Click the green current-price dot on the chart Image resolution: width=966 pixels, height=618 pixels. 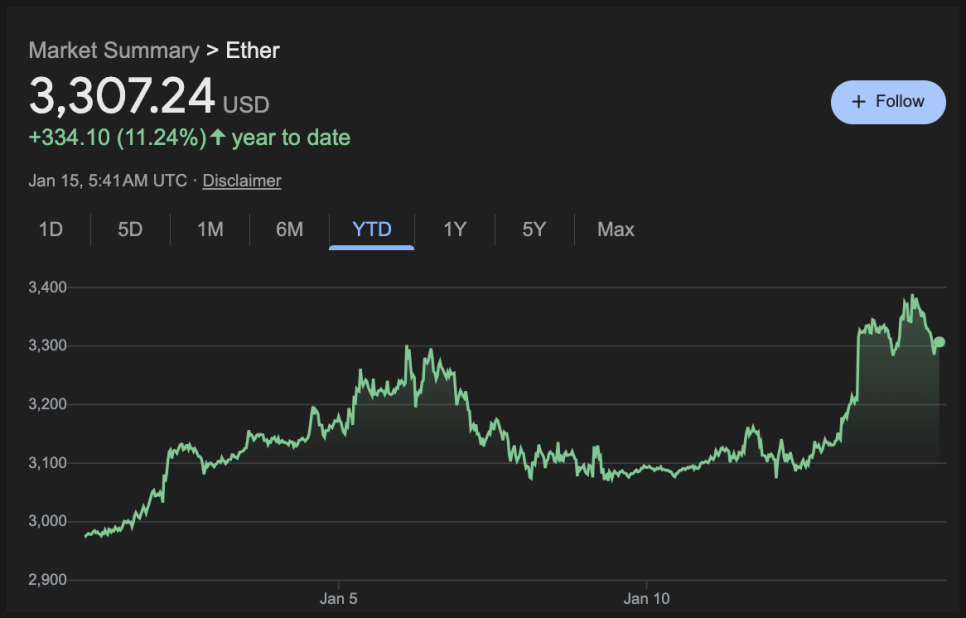point(939,342)
